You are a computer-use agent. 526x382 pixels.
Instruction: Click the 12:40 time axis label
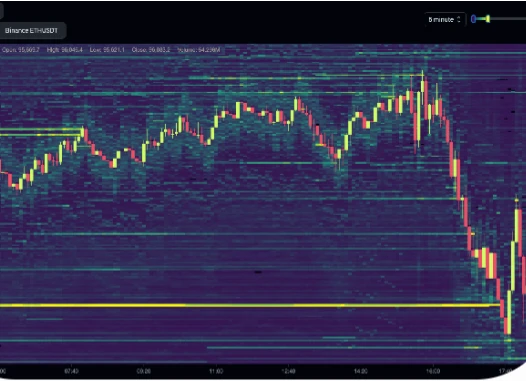(288, 371)
